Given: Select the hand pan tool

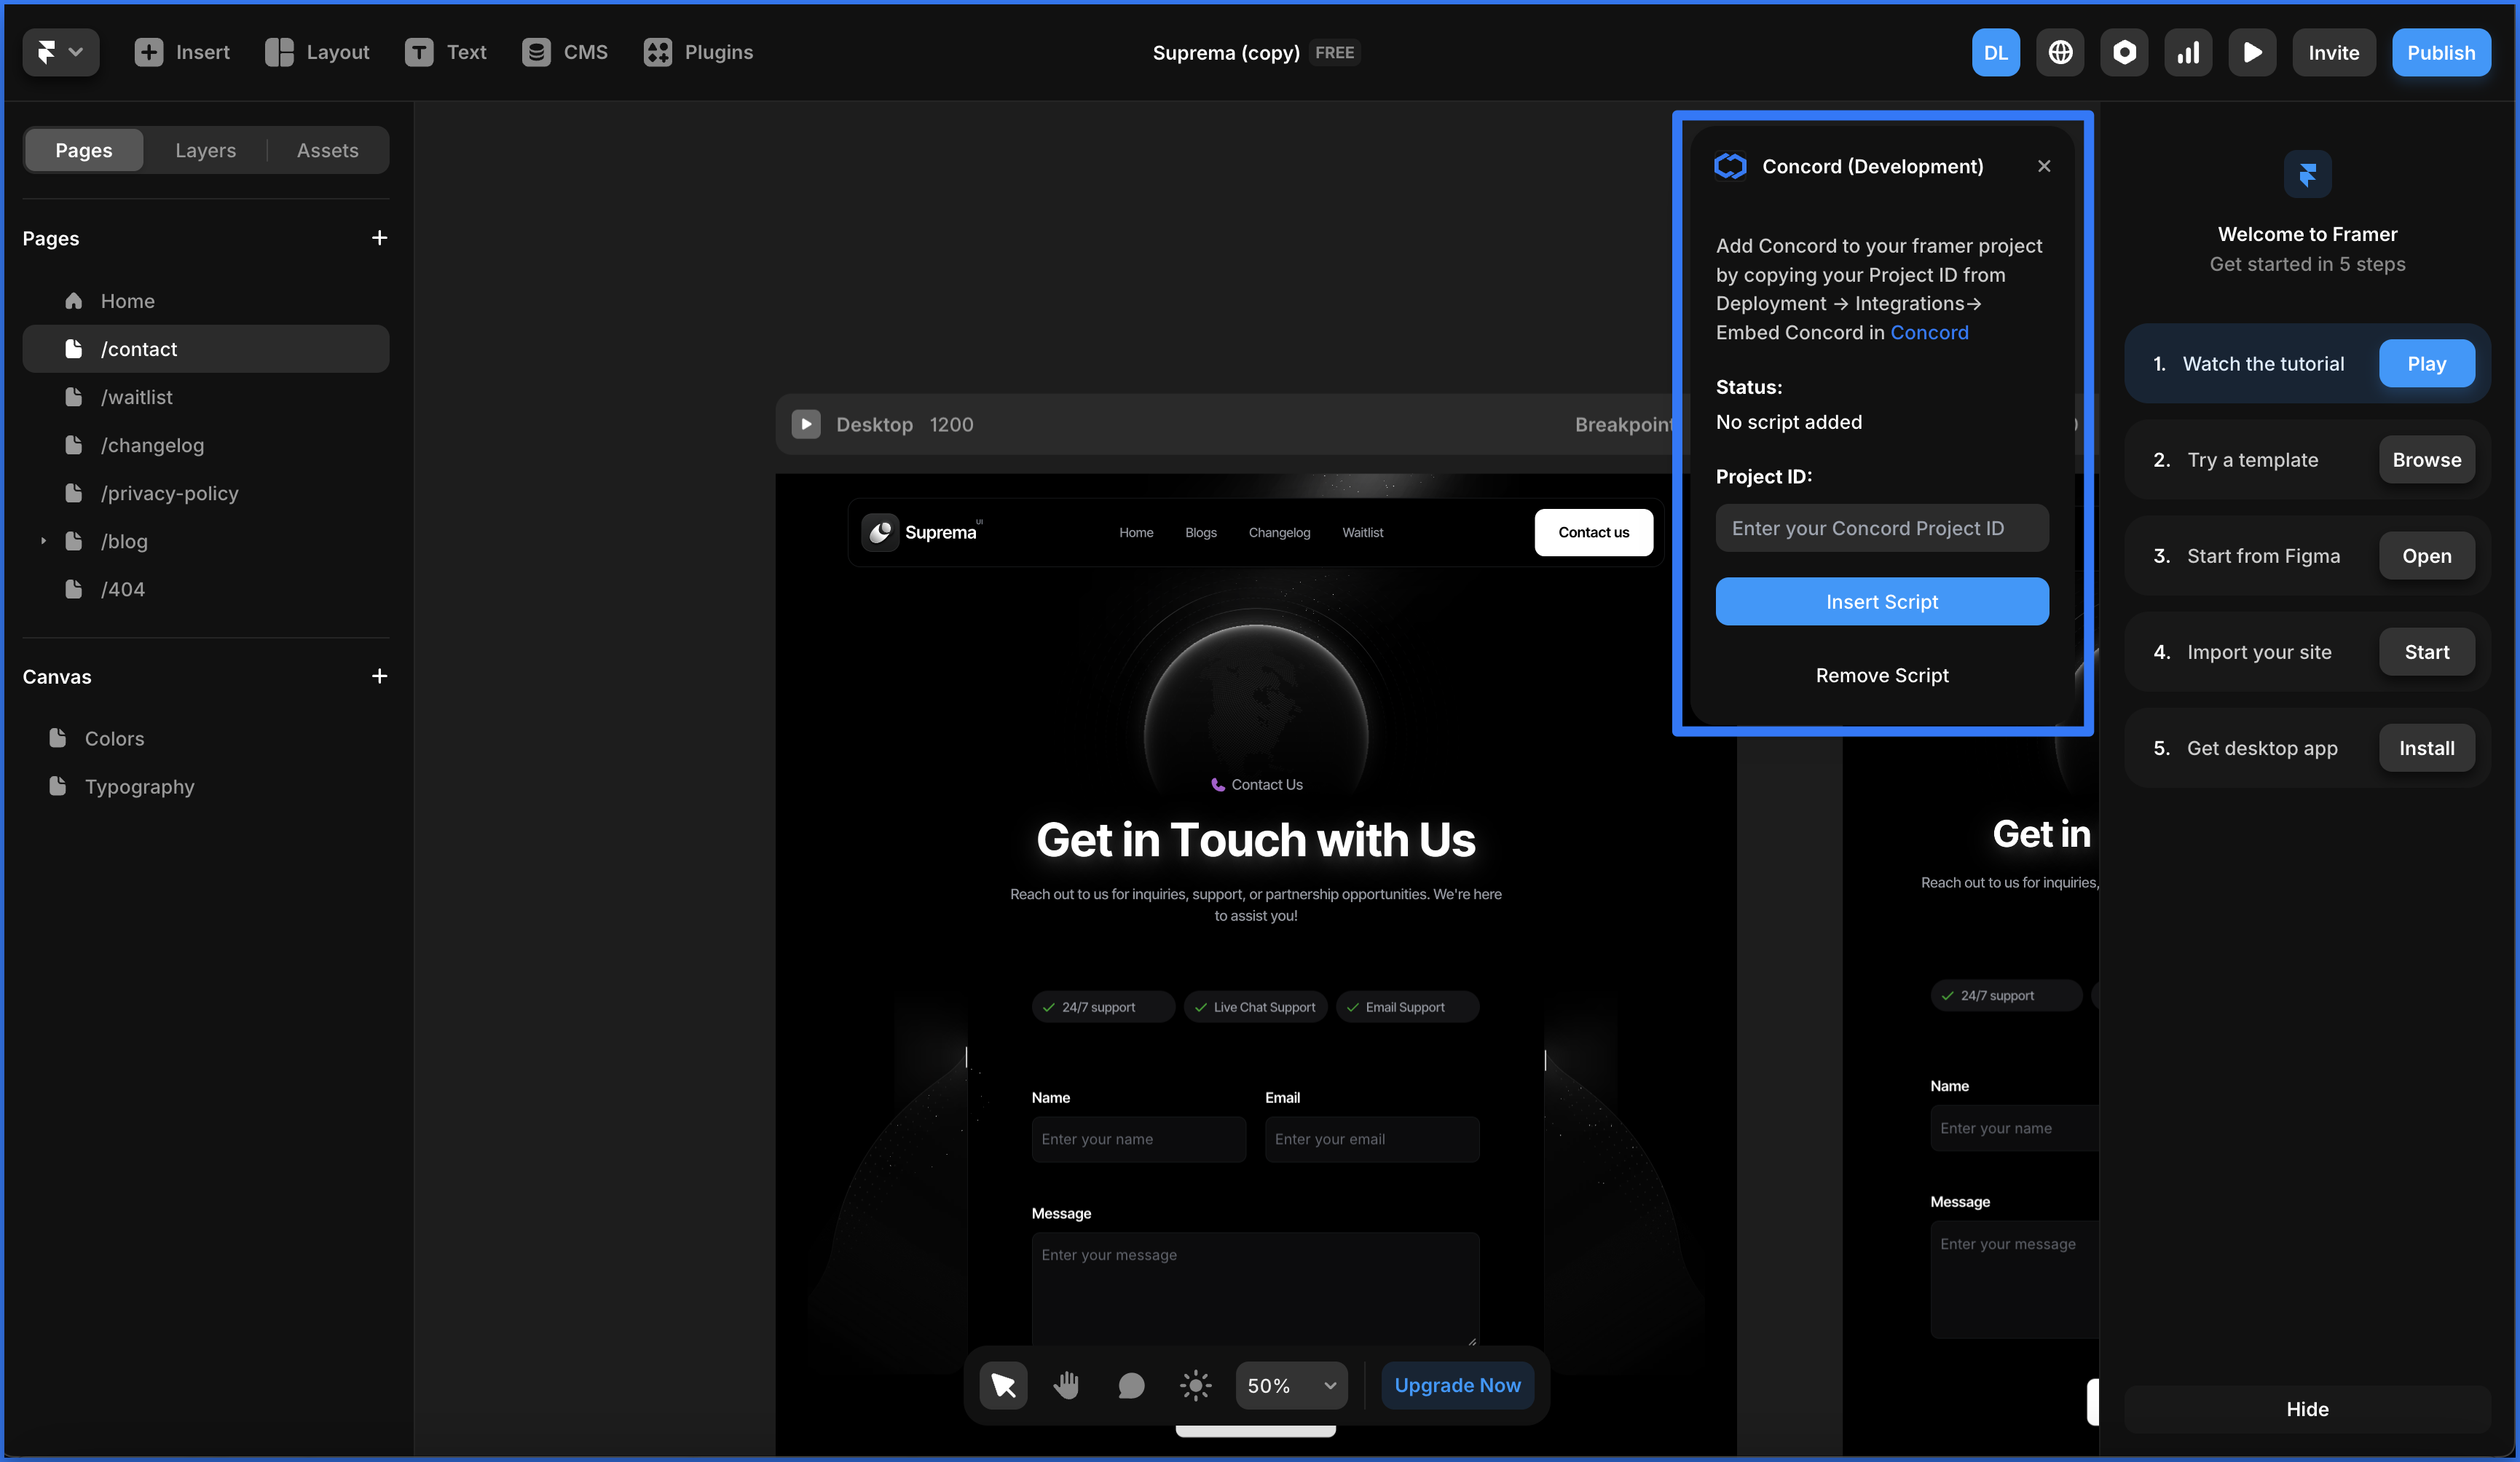Looking at the screenshot, I should click(1067, 1385).
